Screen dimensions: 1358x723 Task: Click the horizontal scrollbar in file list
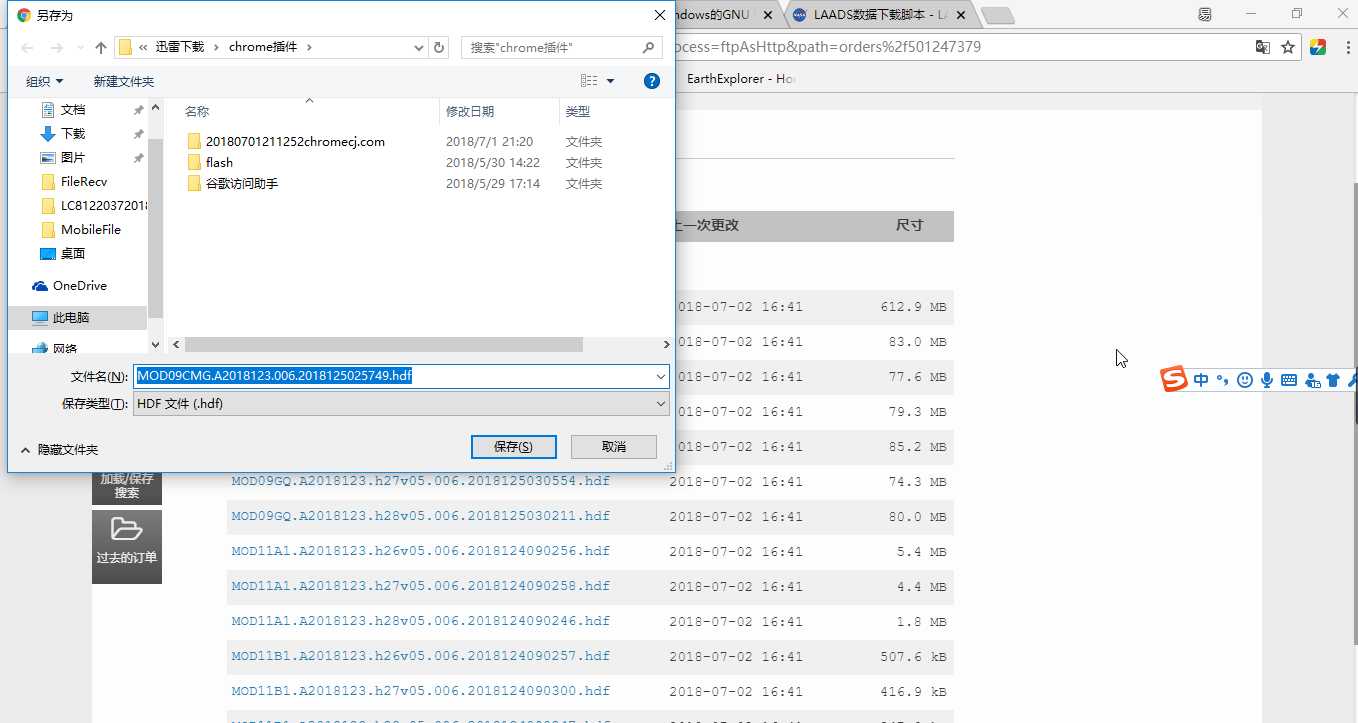tap(382, 344)
